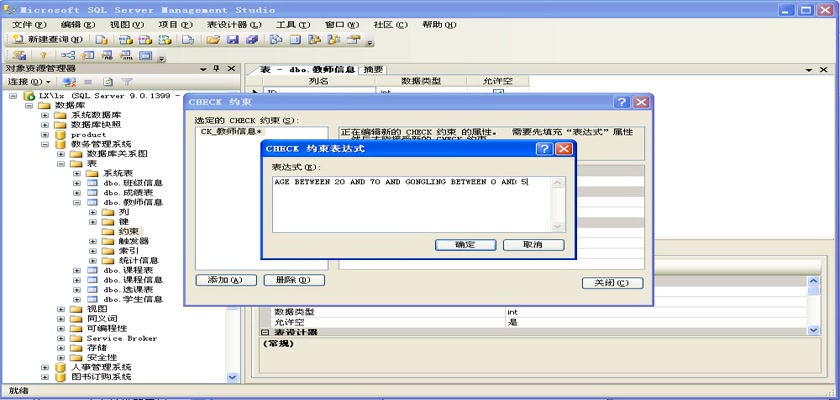Screen dimensions: 840x400
Task: Expand the product database node
Action: 45,134
